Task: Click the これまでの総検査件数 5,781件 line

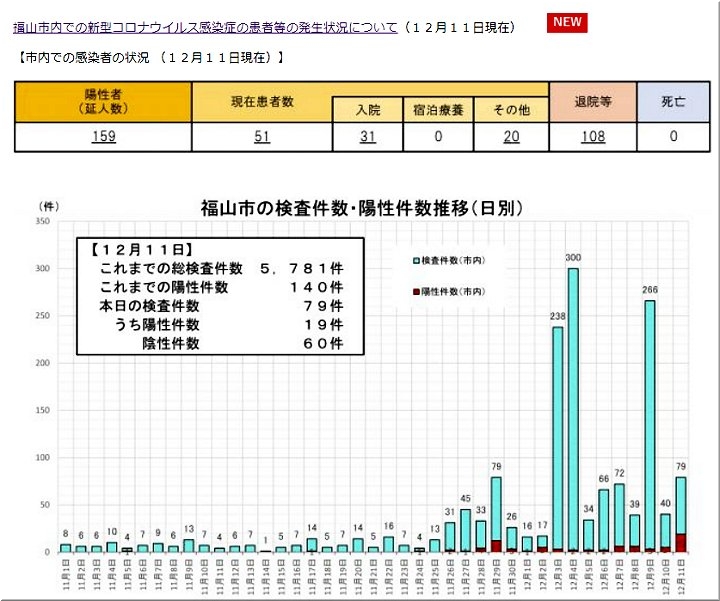Action: 220,269
